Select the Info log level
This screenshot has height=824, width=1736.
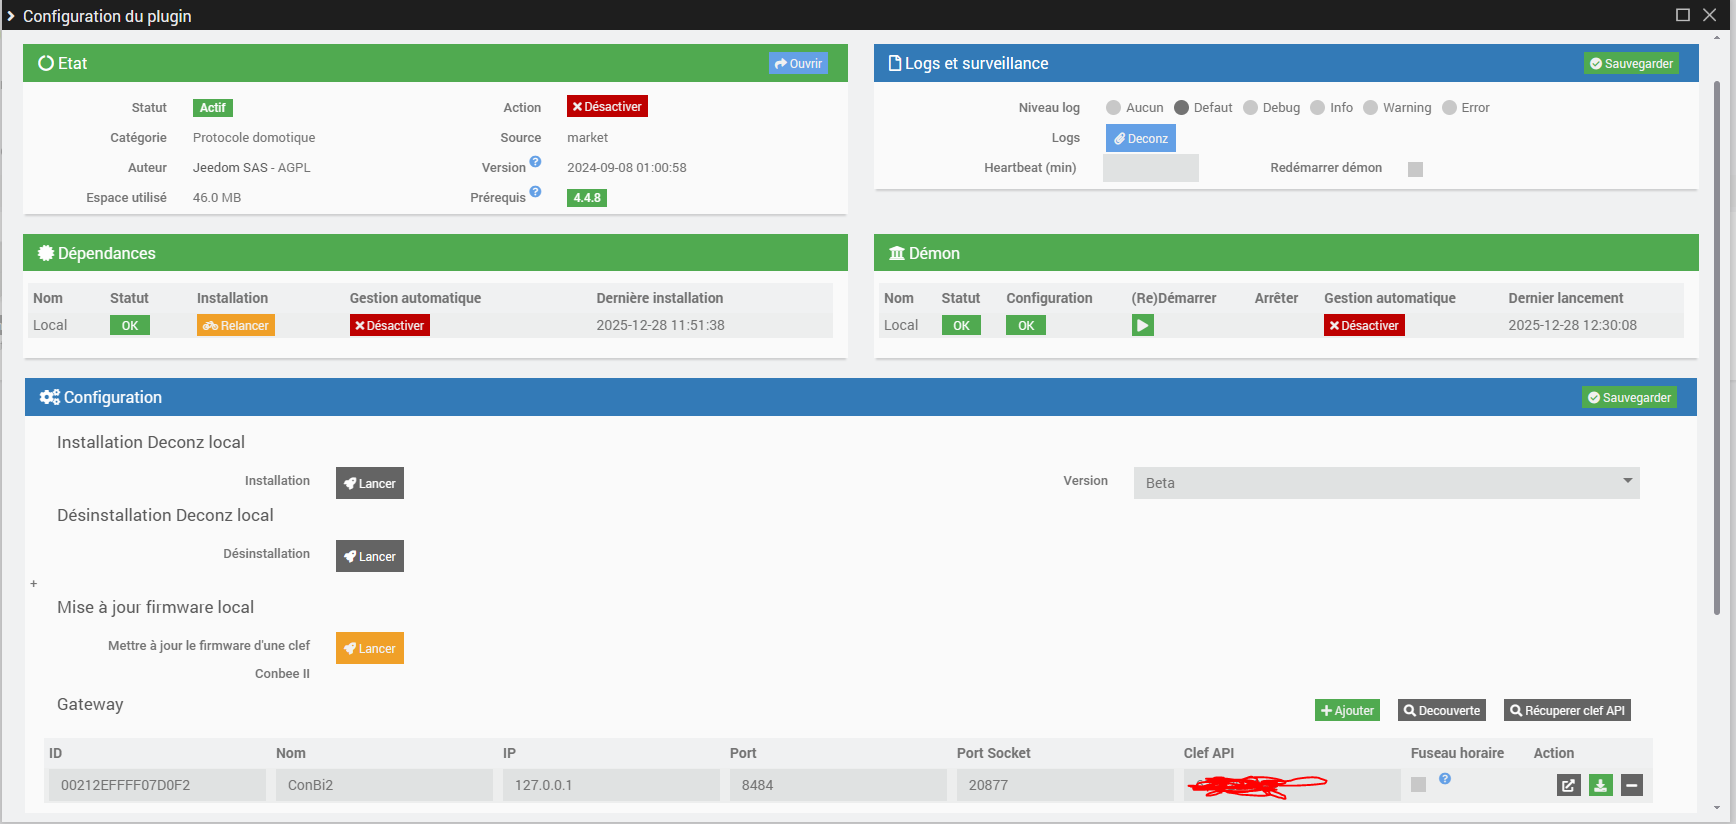(x=1318, y=108)
